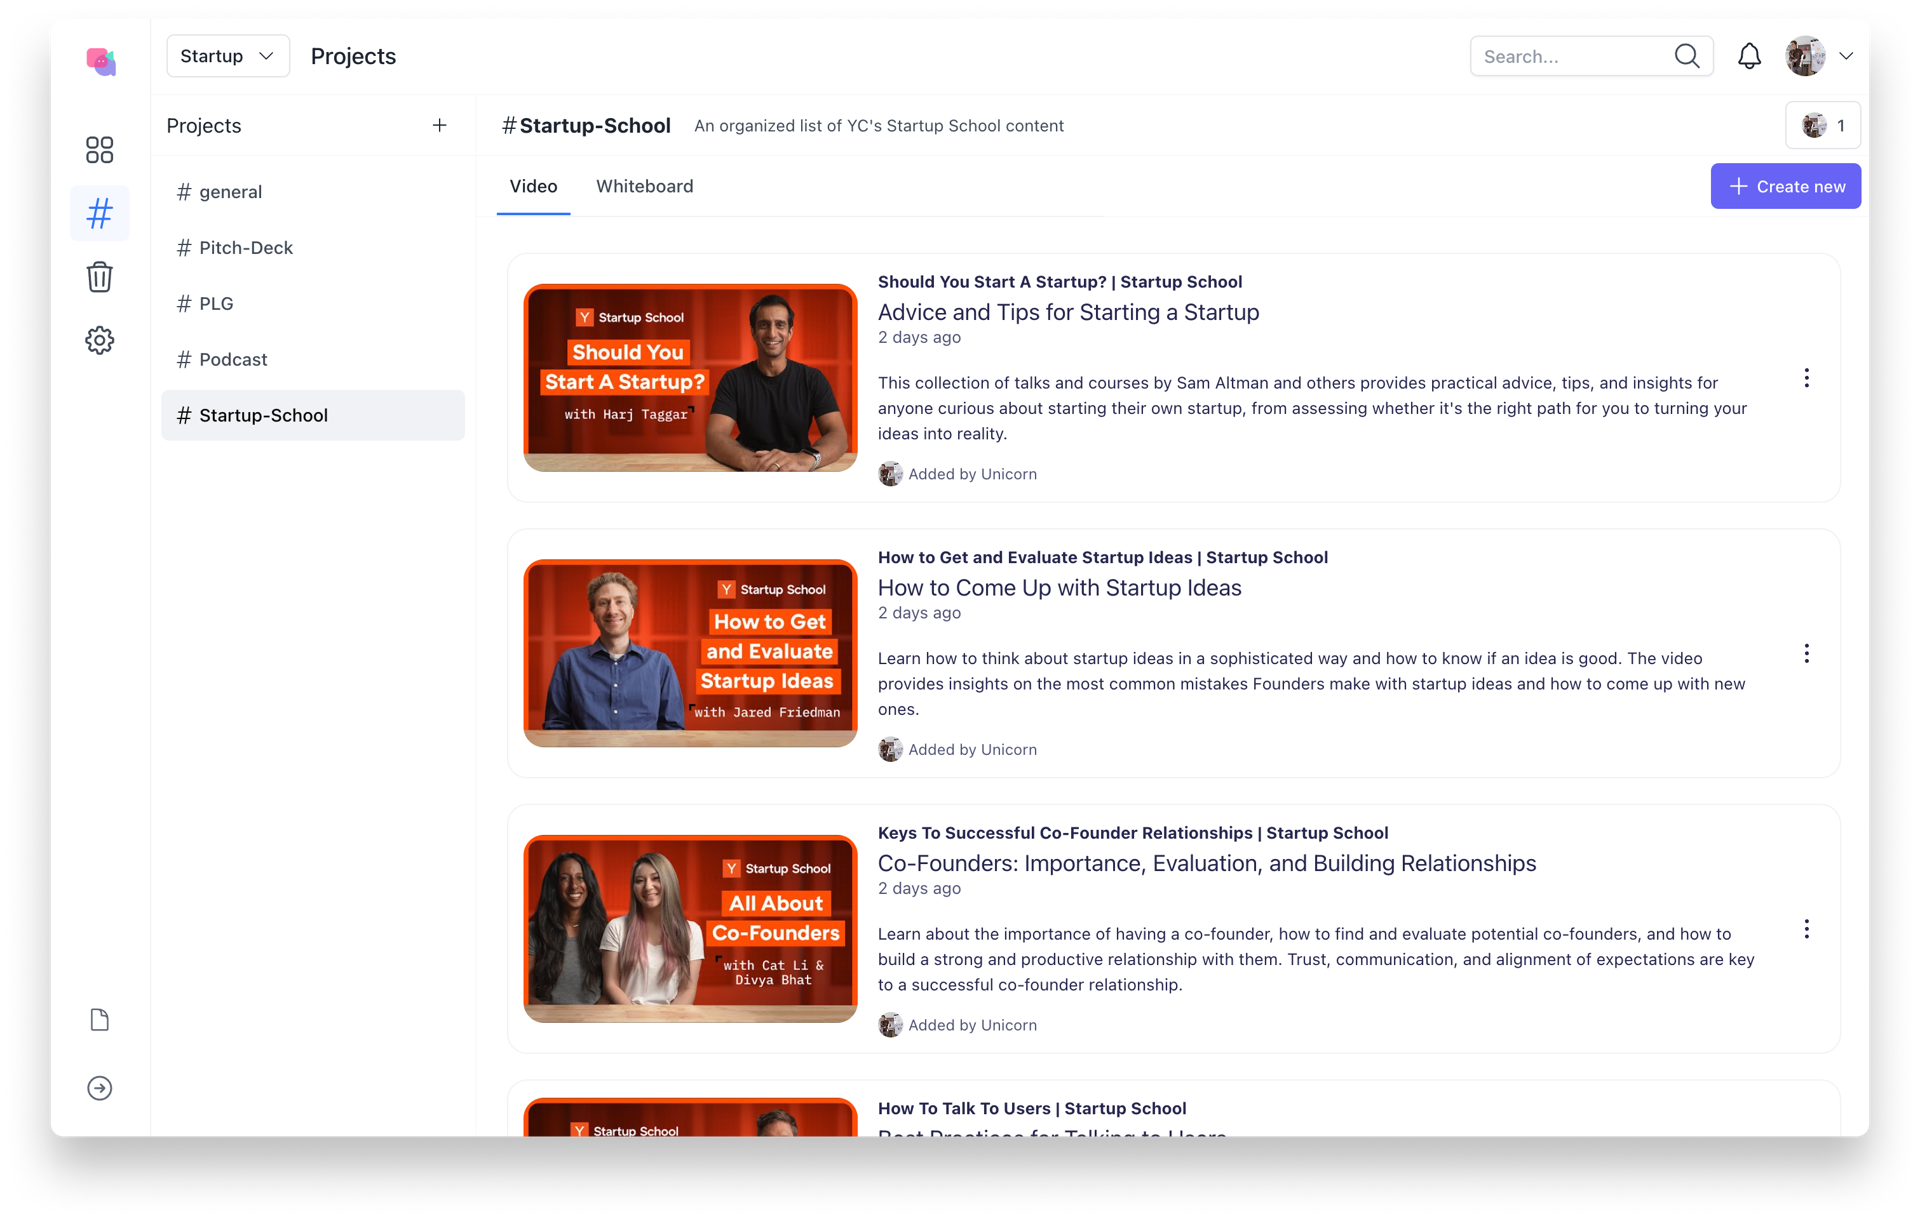Open three-dot menu for Co-Founders video
This screenshot has height=1219, width=1920.
pos(1806,929)
